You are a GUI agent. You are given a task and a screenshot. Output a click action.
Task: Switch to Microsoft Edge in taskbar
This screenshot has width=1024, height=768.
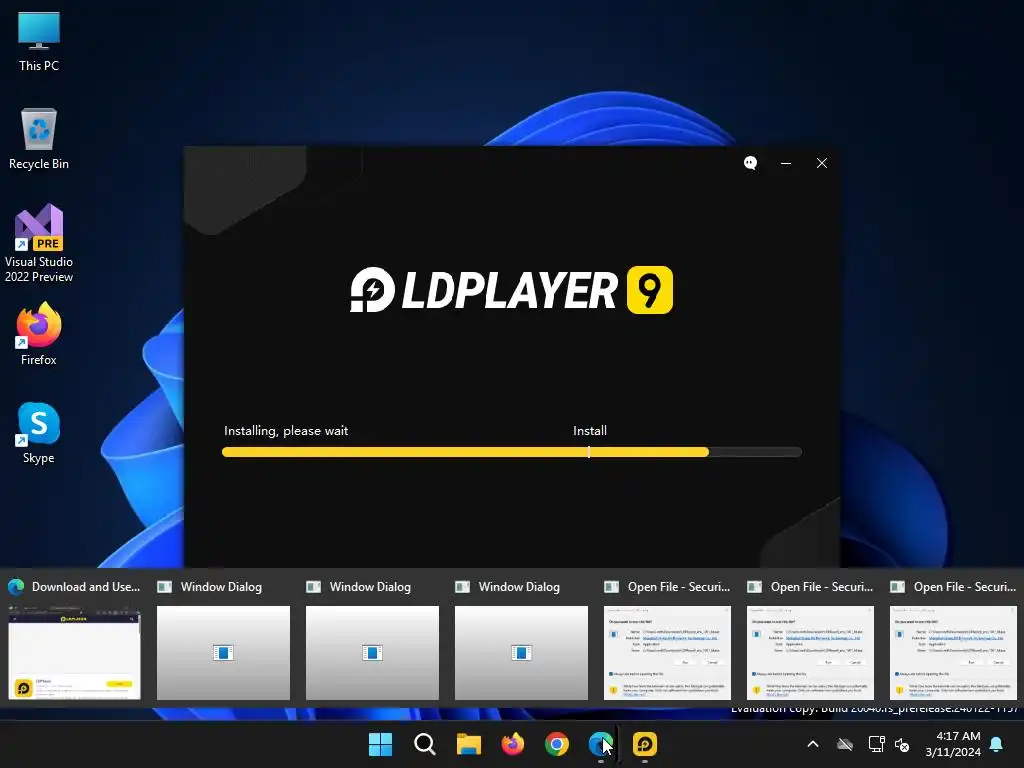(x=601, y=744)
